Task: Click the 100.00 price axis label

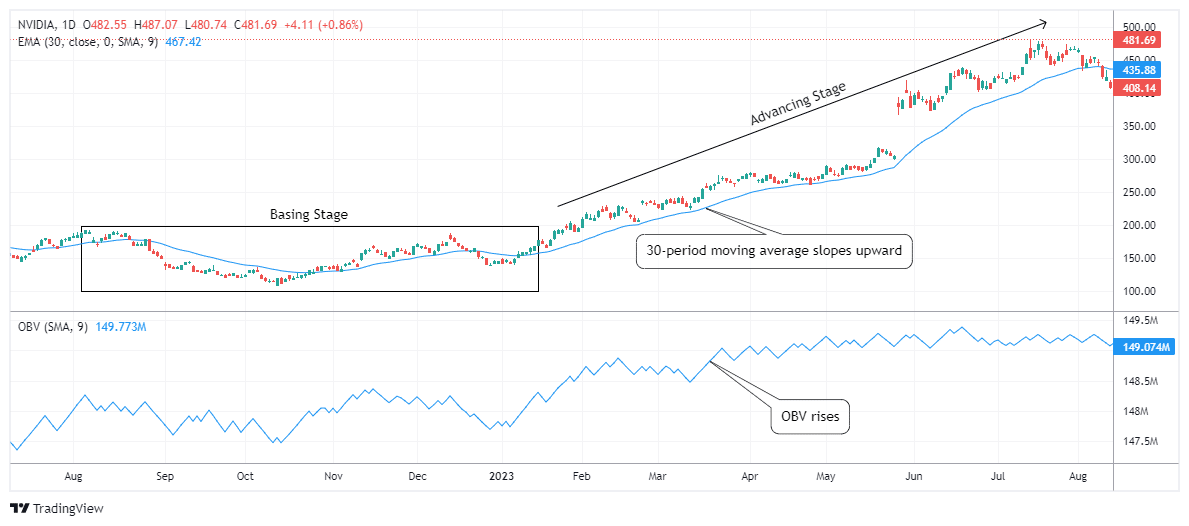Action: coord(1139,292)
